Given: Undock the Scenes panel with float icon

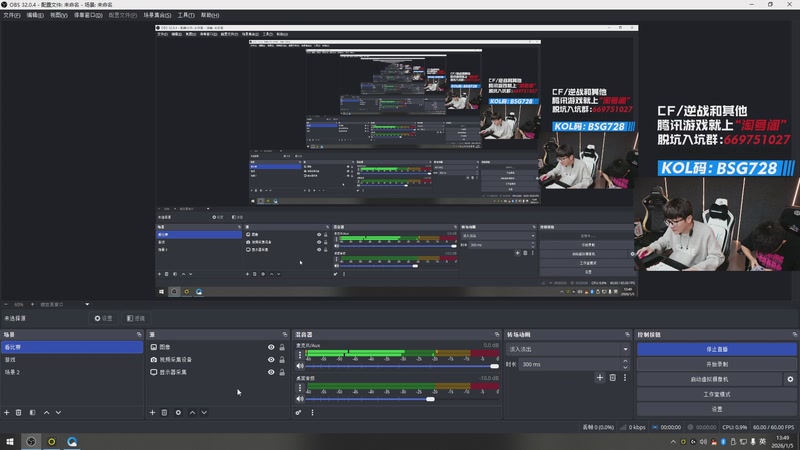Looking at the screenshot, I should (139, 335).
